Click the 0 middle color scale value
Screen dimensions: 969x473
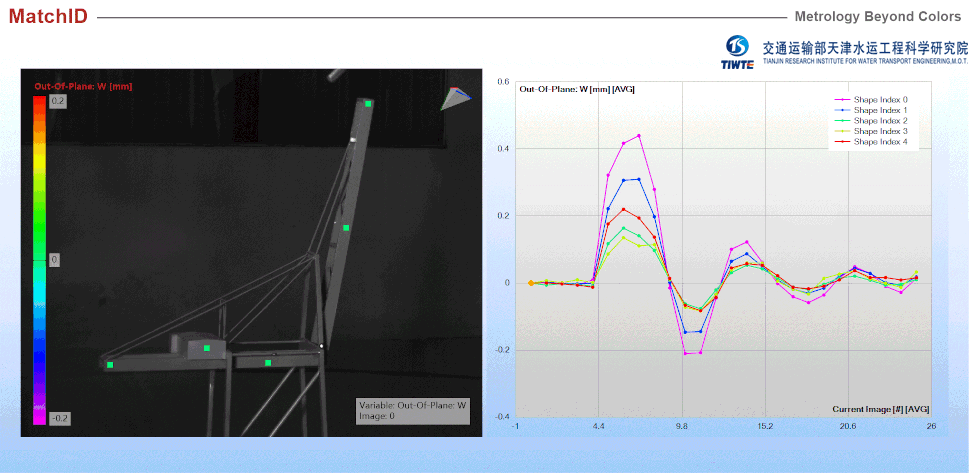click(54, 260)
